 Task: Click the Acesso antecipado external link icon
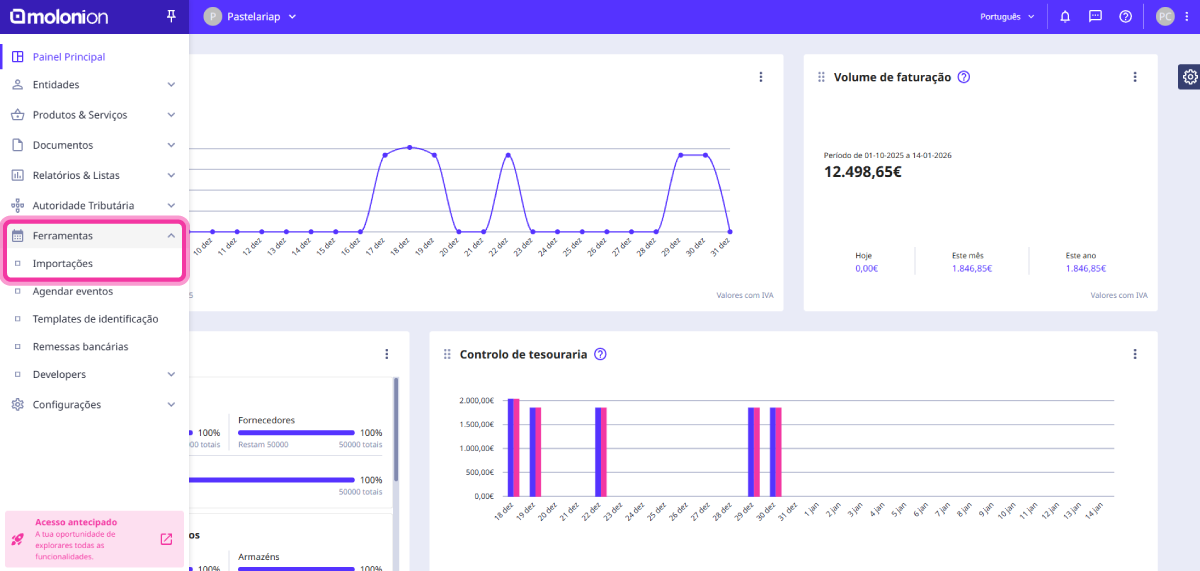pyautogui.click(x=166, y=539)
